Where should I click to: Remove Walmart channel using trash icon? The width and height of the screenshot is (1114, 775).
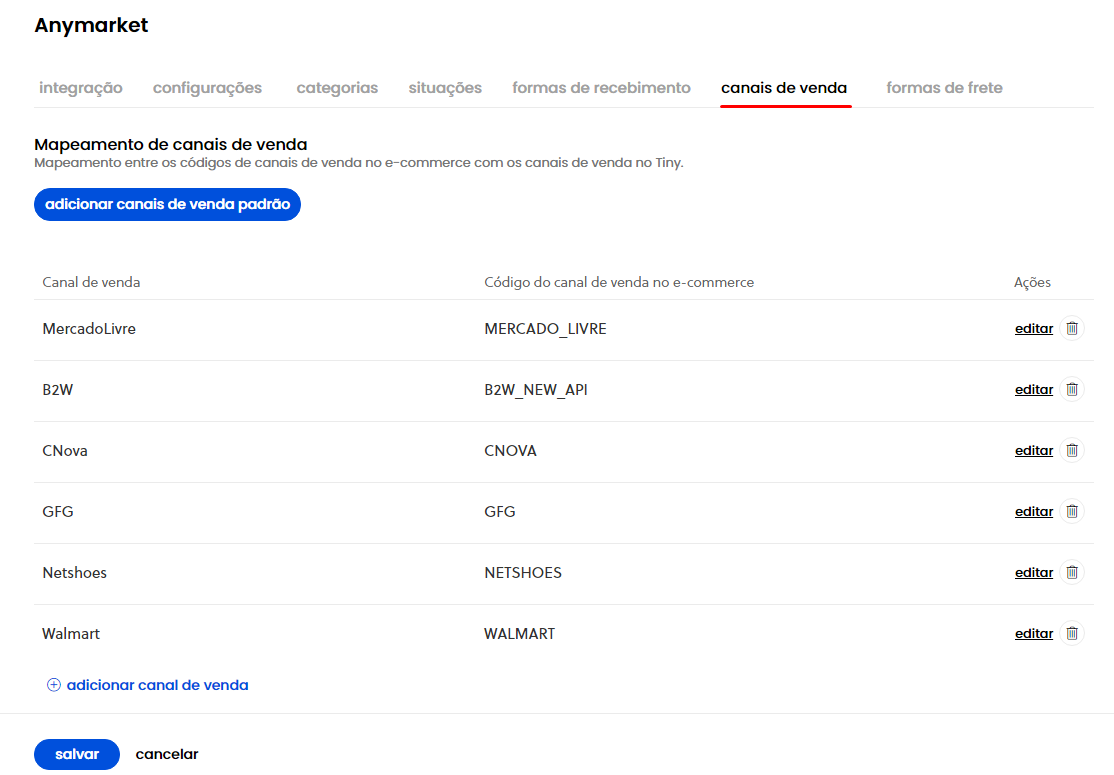point(1072,634)
